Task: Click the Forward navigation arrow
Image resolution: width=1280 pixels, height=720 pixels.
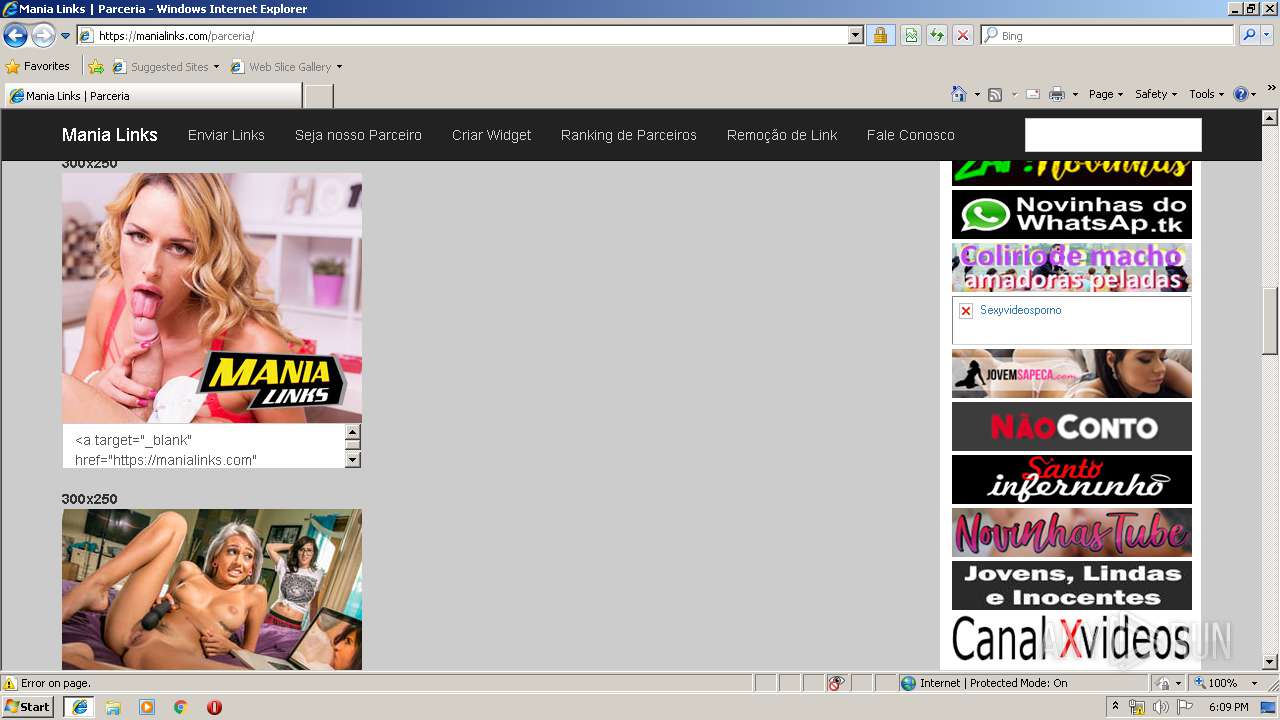Action: pos(43,36)
